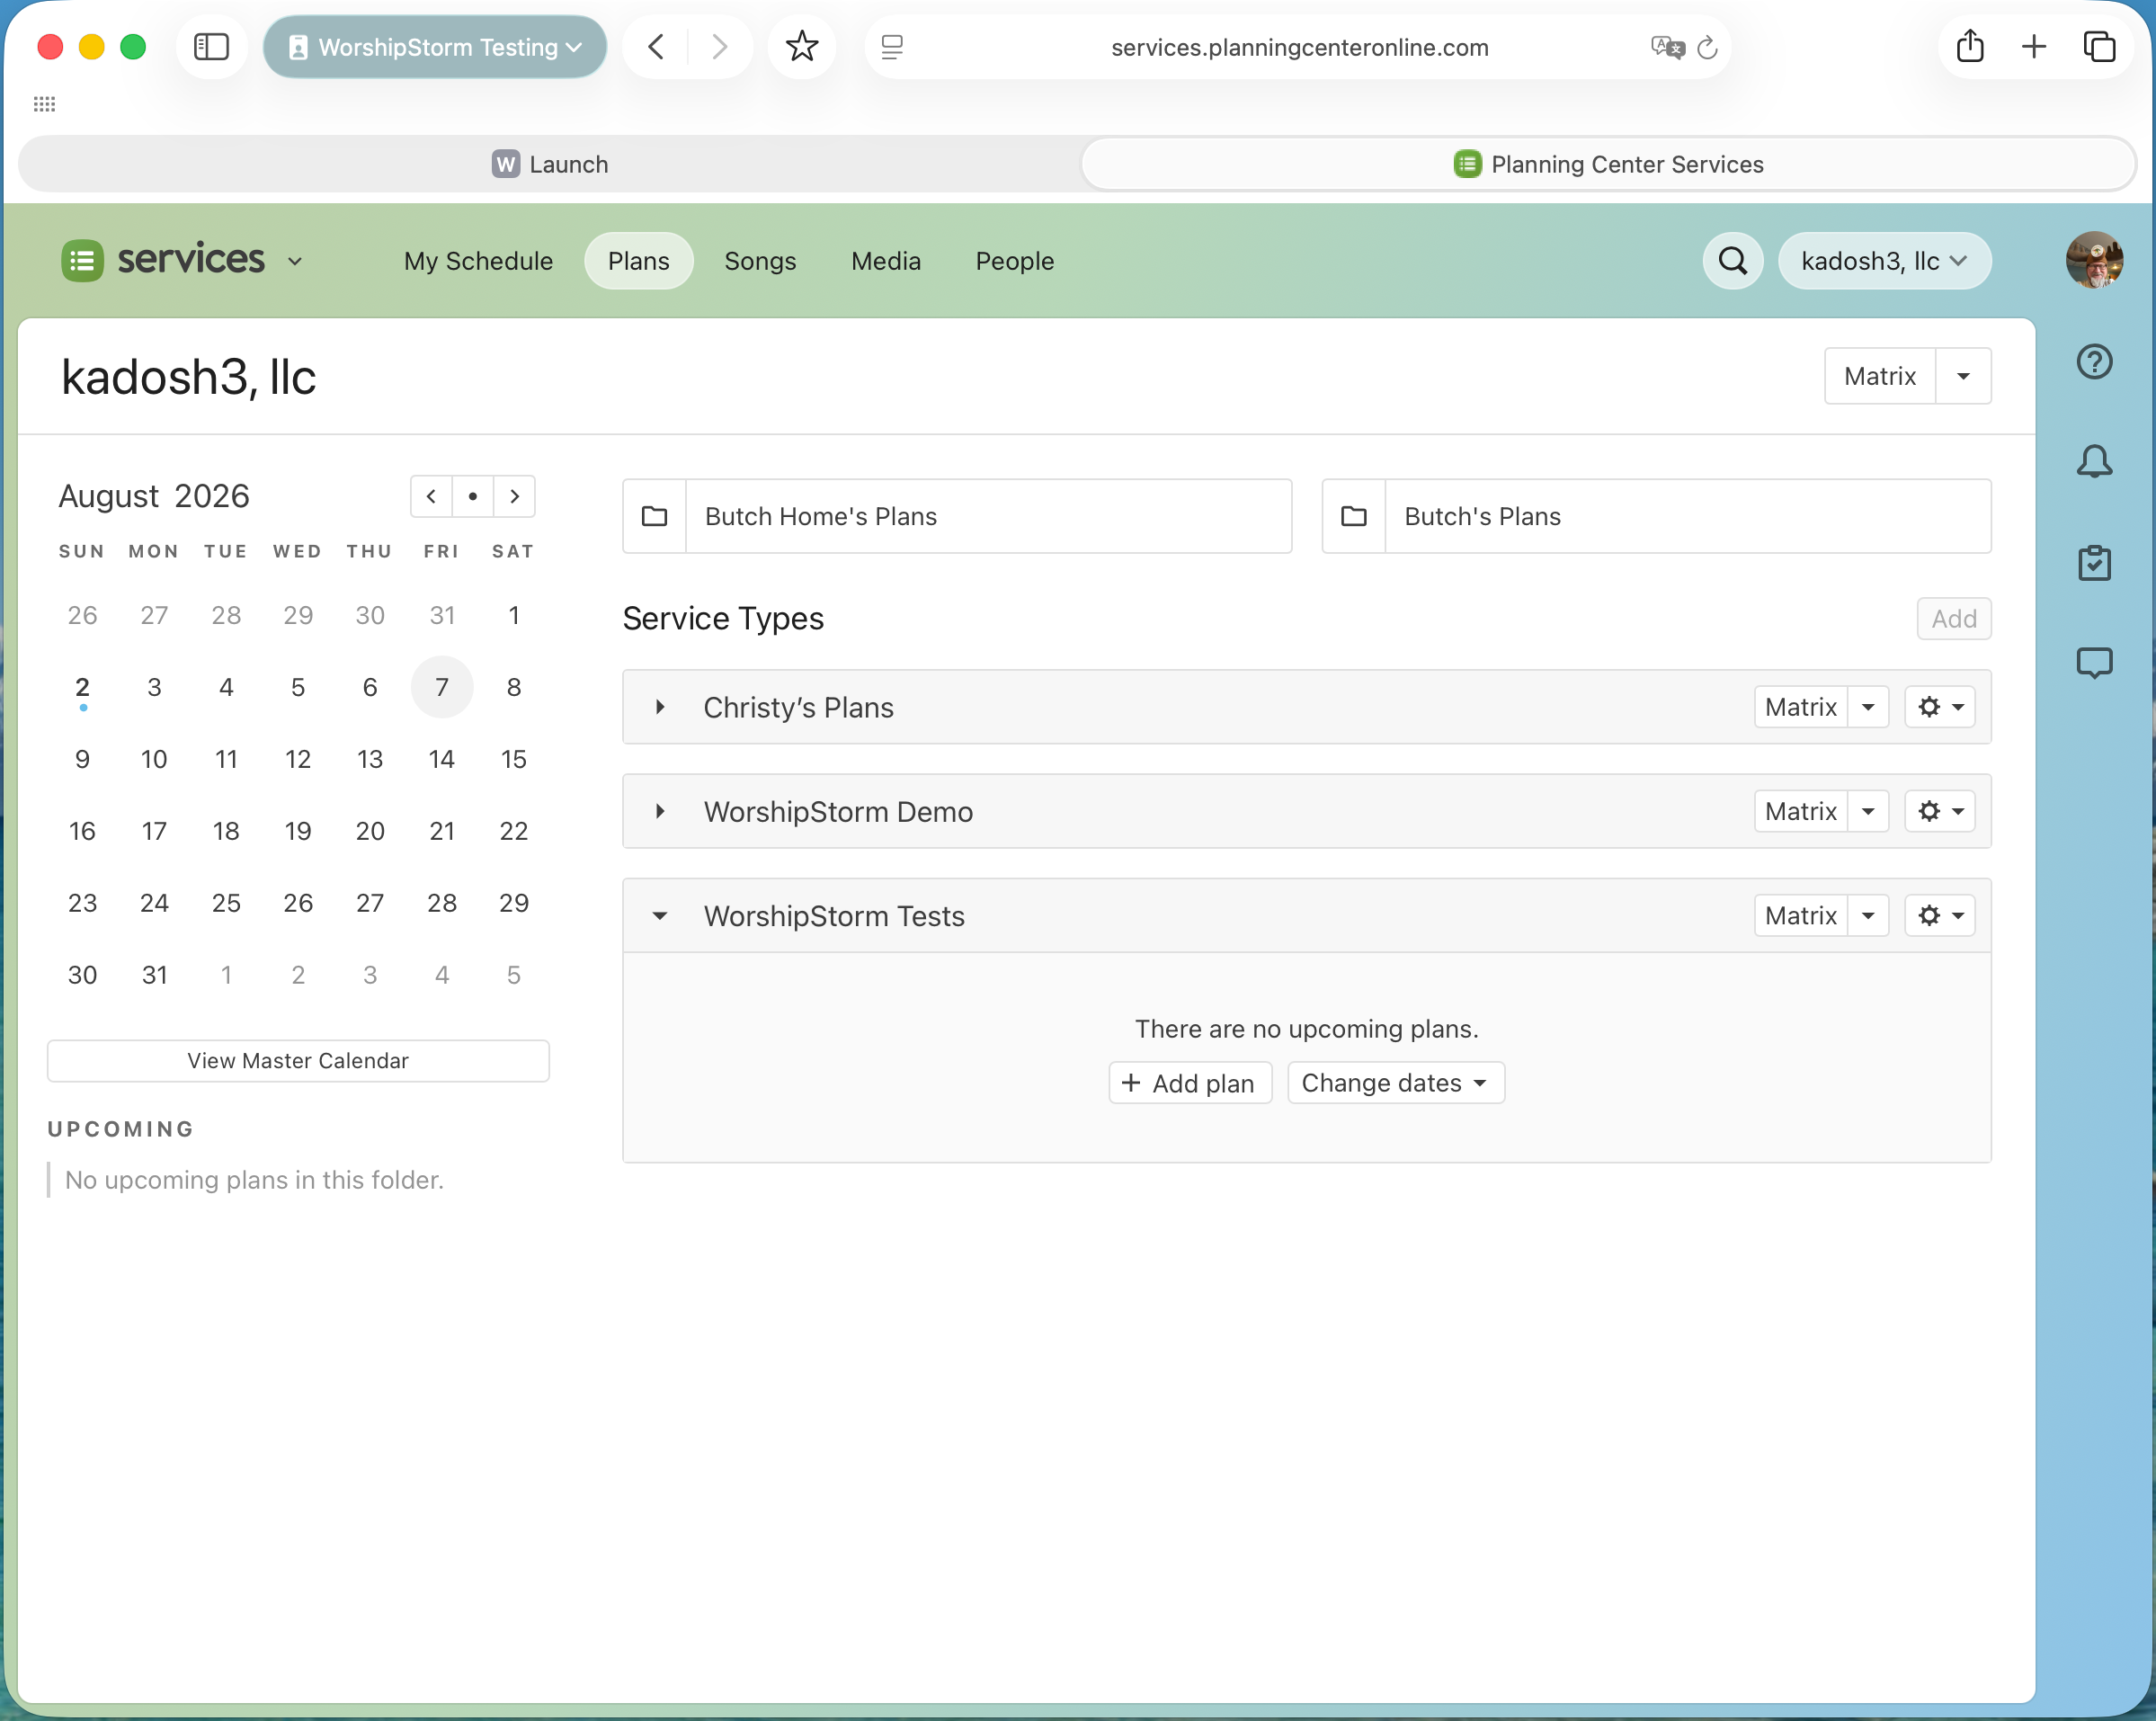Open the Services app switcher dropdown
This screenshot has width=2156, height=1721.
[x=295, y=261]
